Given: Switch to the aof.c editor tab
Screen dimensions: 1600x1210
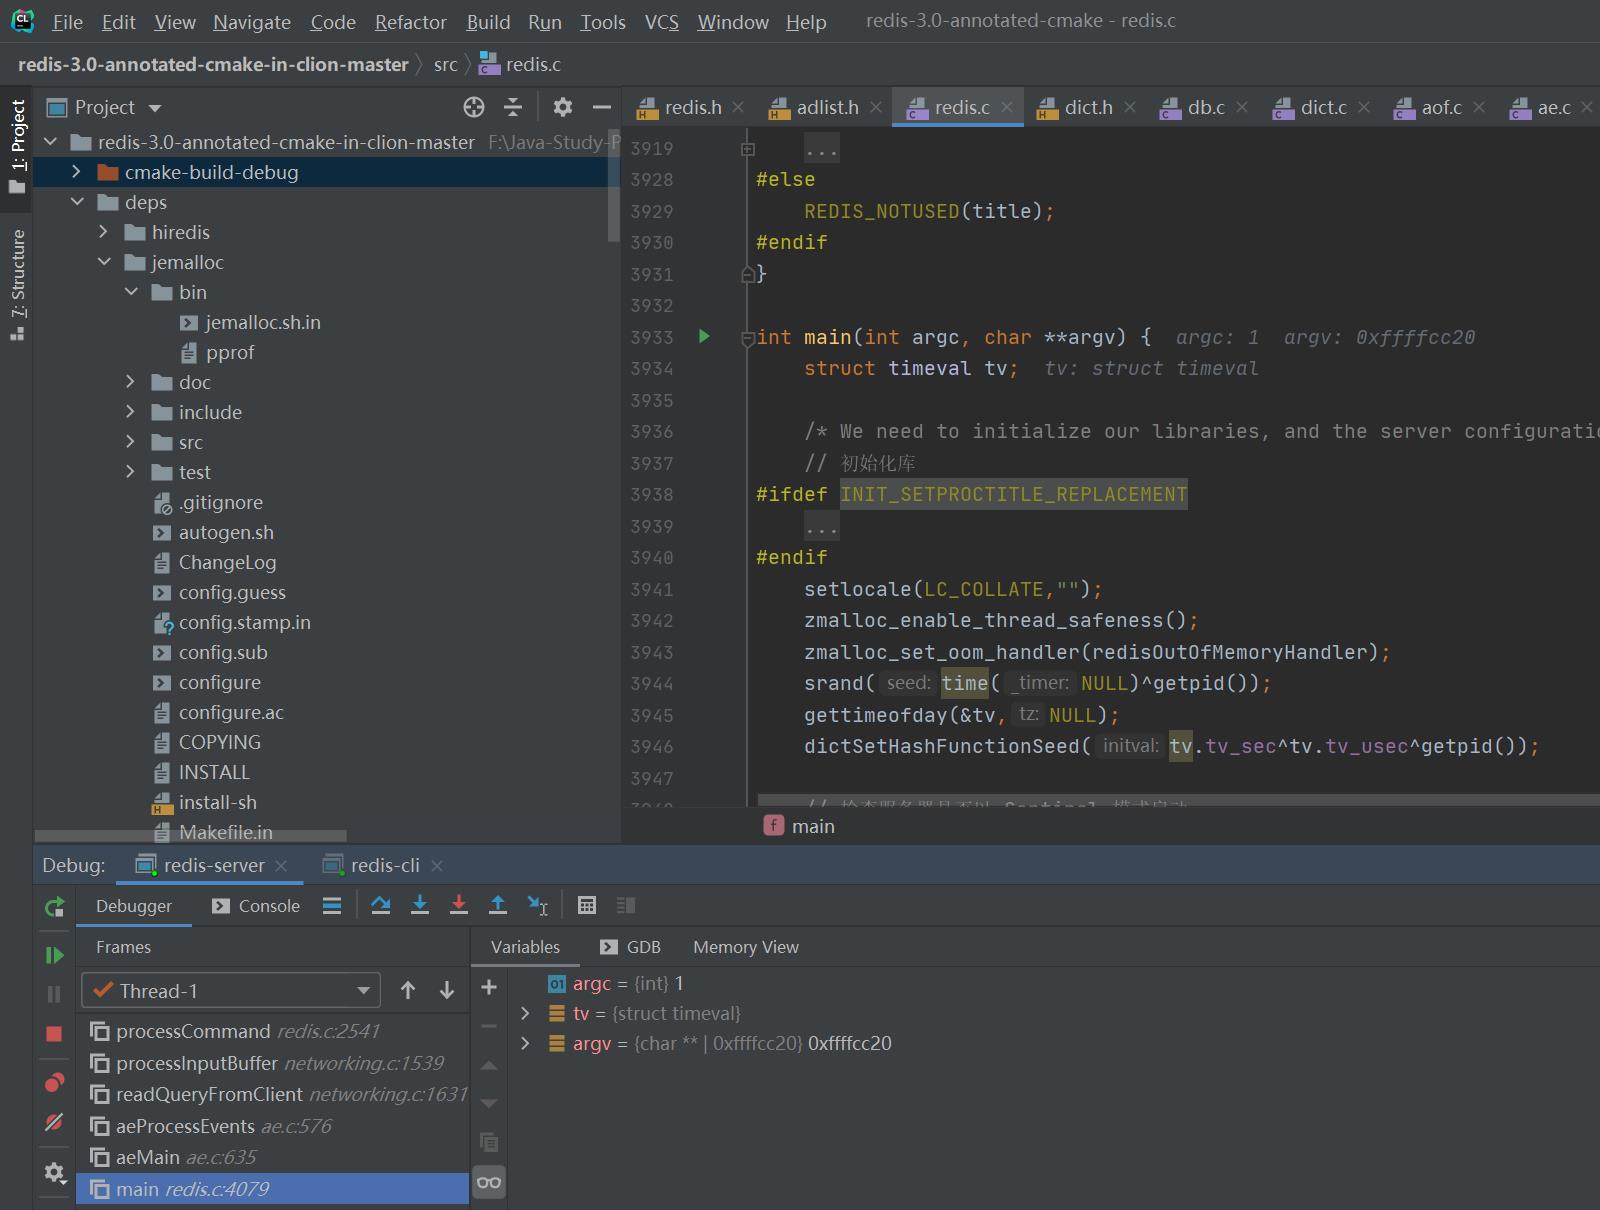Looking at the screenshot, I should click(1441, 107).
